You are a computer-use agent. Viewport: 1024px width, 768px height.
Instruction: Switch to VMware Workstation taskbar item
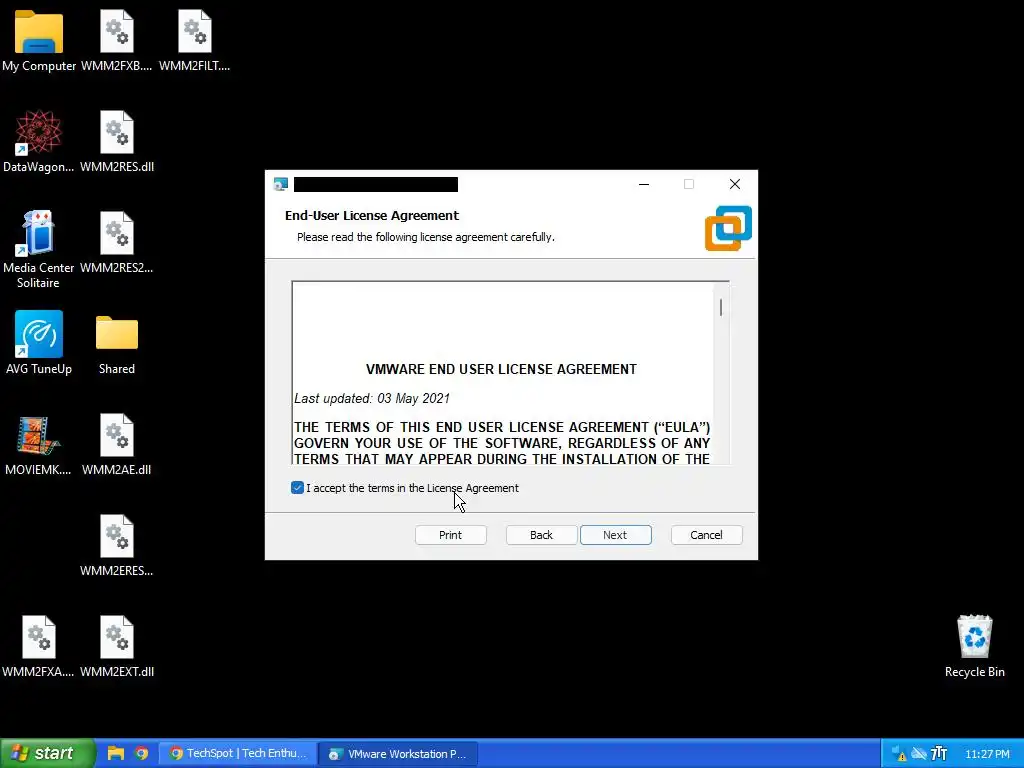click(398, 753)
